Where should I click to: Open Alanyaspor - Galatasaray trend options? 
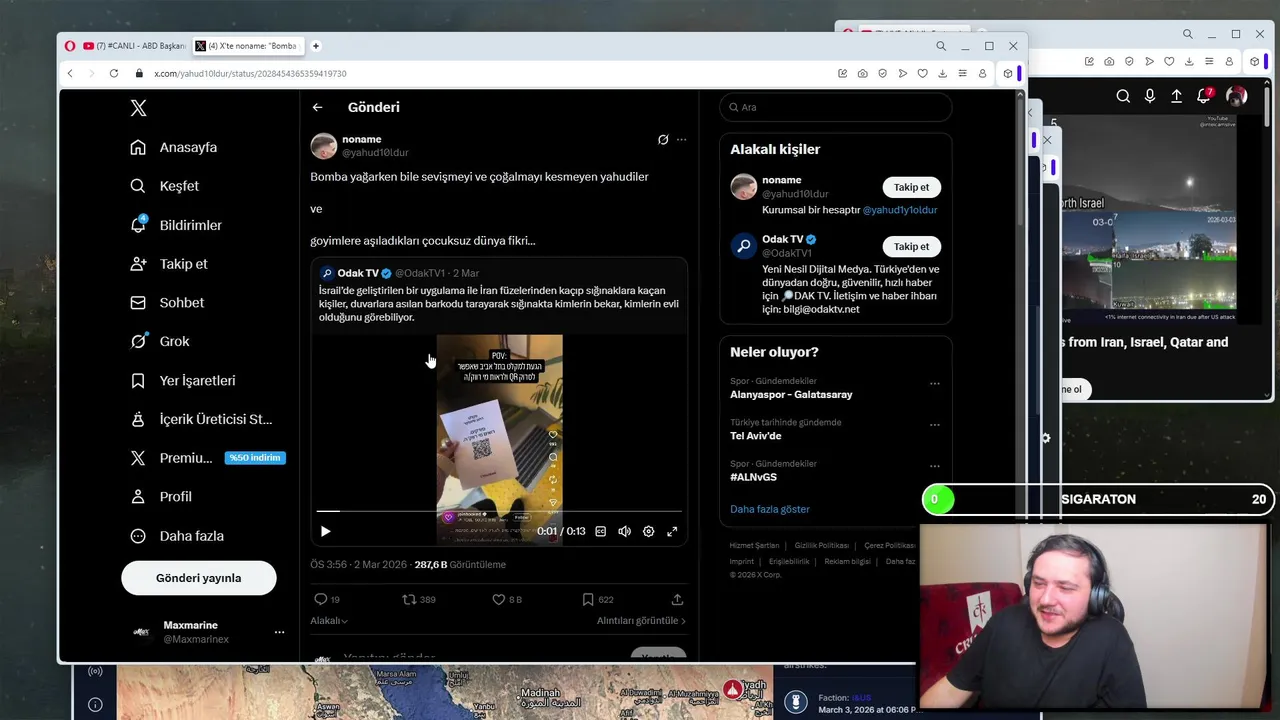934,383
